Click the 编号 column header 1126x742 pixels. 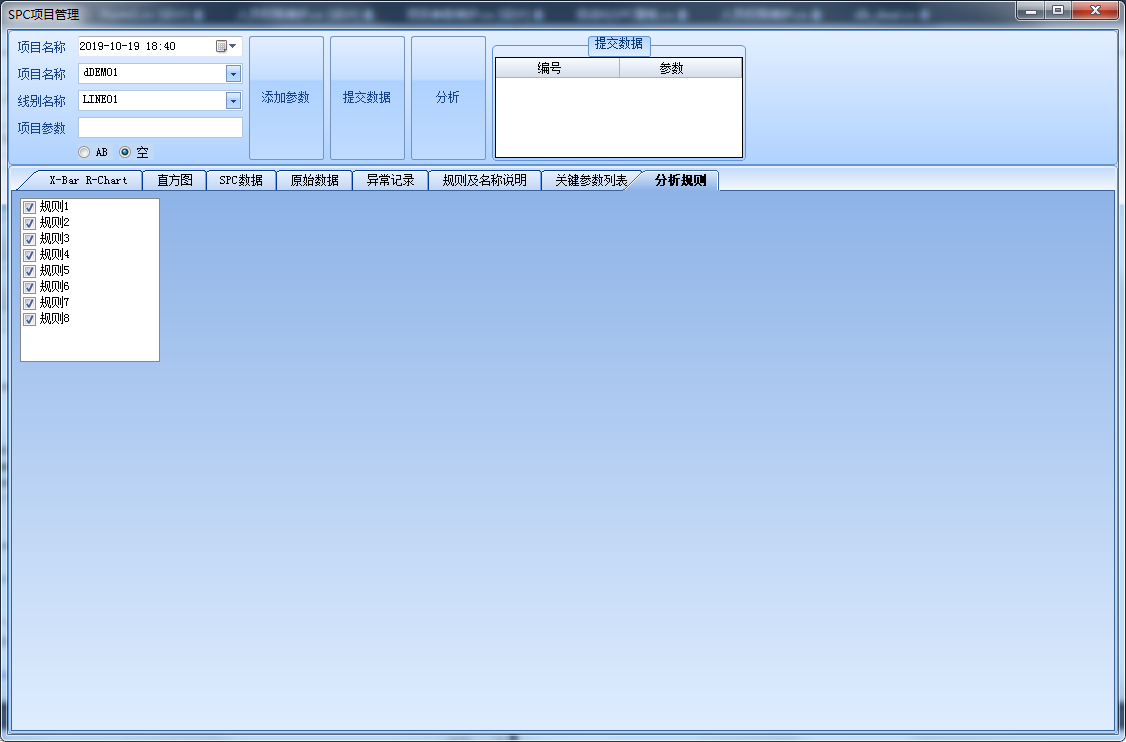point(557,68)
